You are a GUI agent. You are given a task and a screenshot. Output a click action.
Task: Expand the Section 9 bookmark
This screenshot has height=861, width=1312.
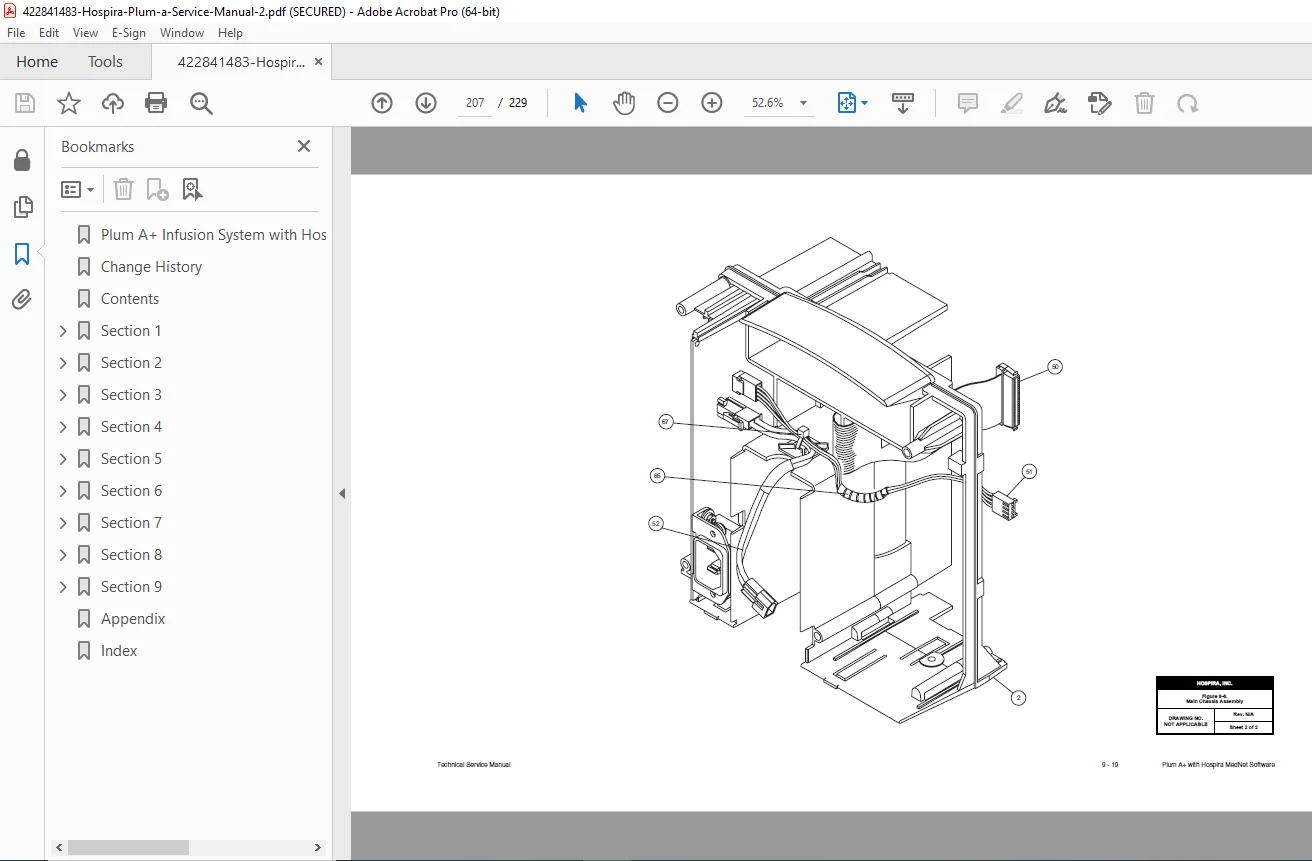coord(63,587)
